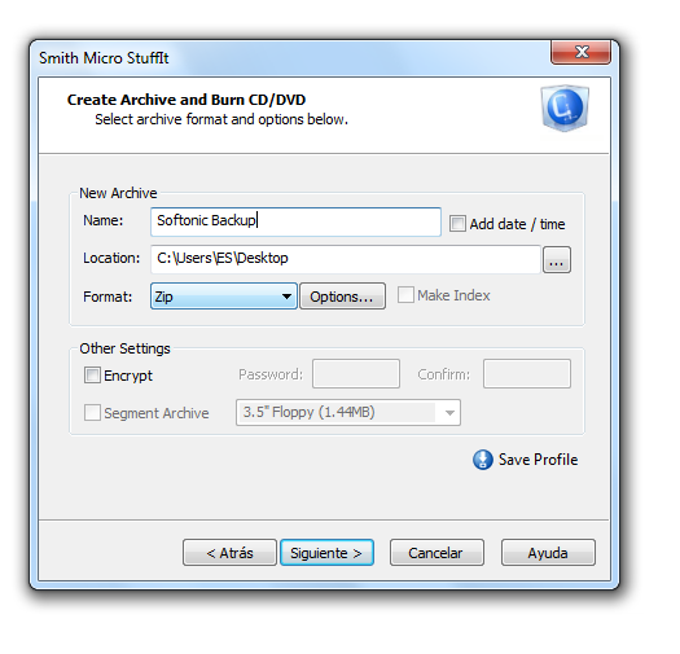
Task: Cancel the wizard with Cancelar
Action: pyautogui.click(x=436, y=553)
